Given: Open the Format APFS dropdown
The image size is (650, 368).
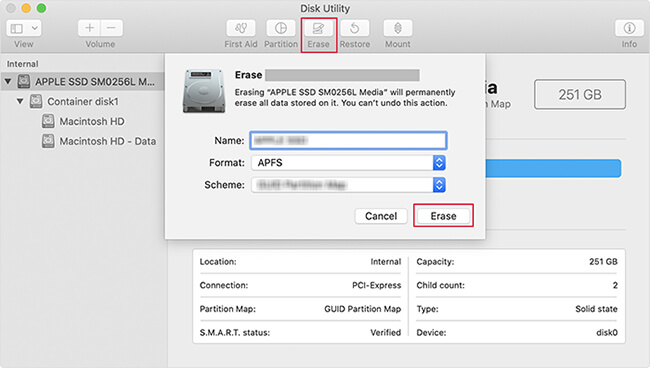Looking at the screenshot, I should pos(348,163).
